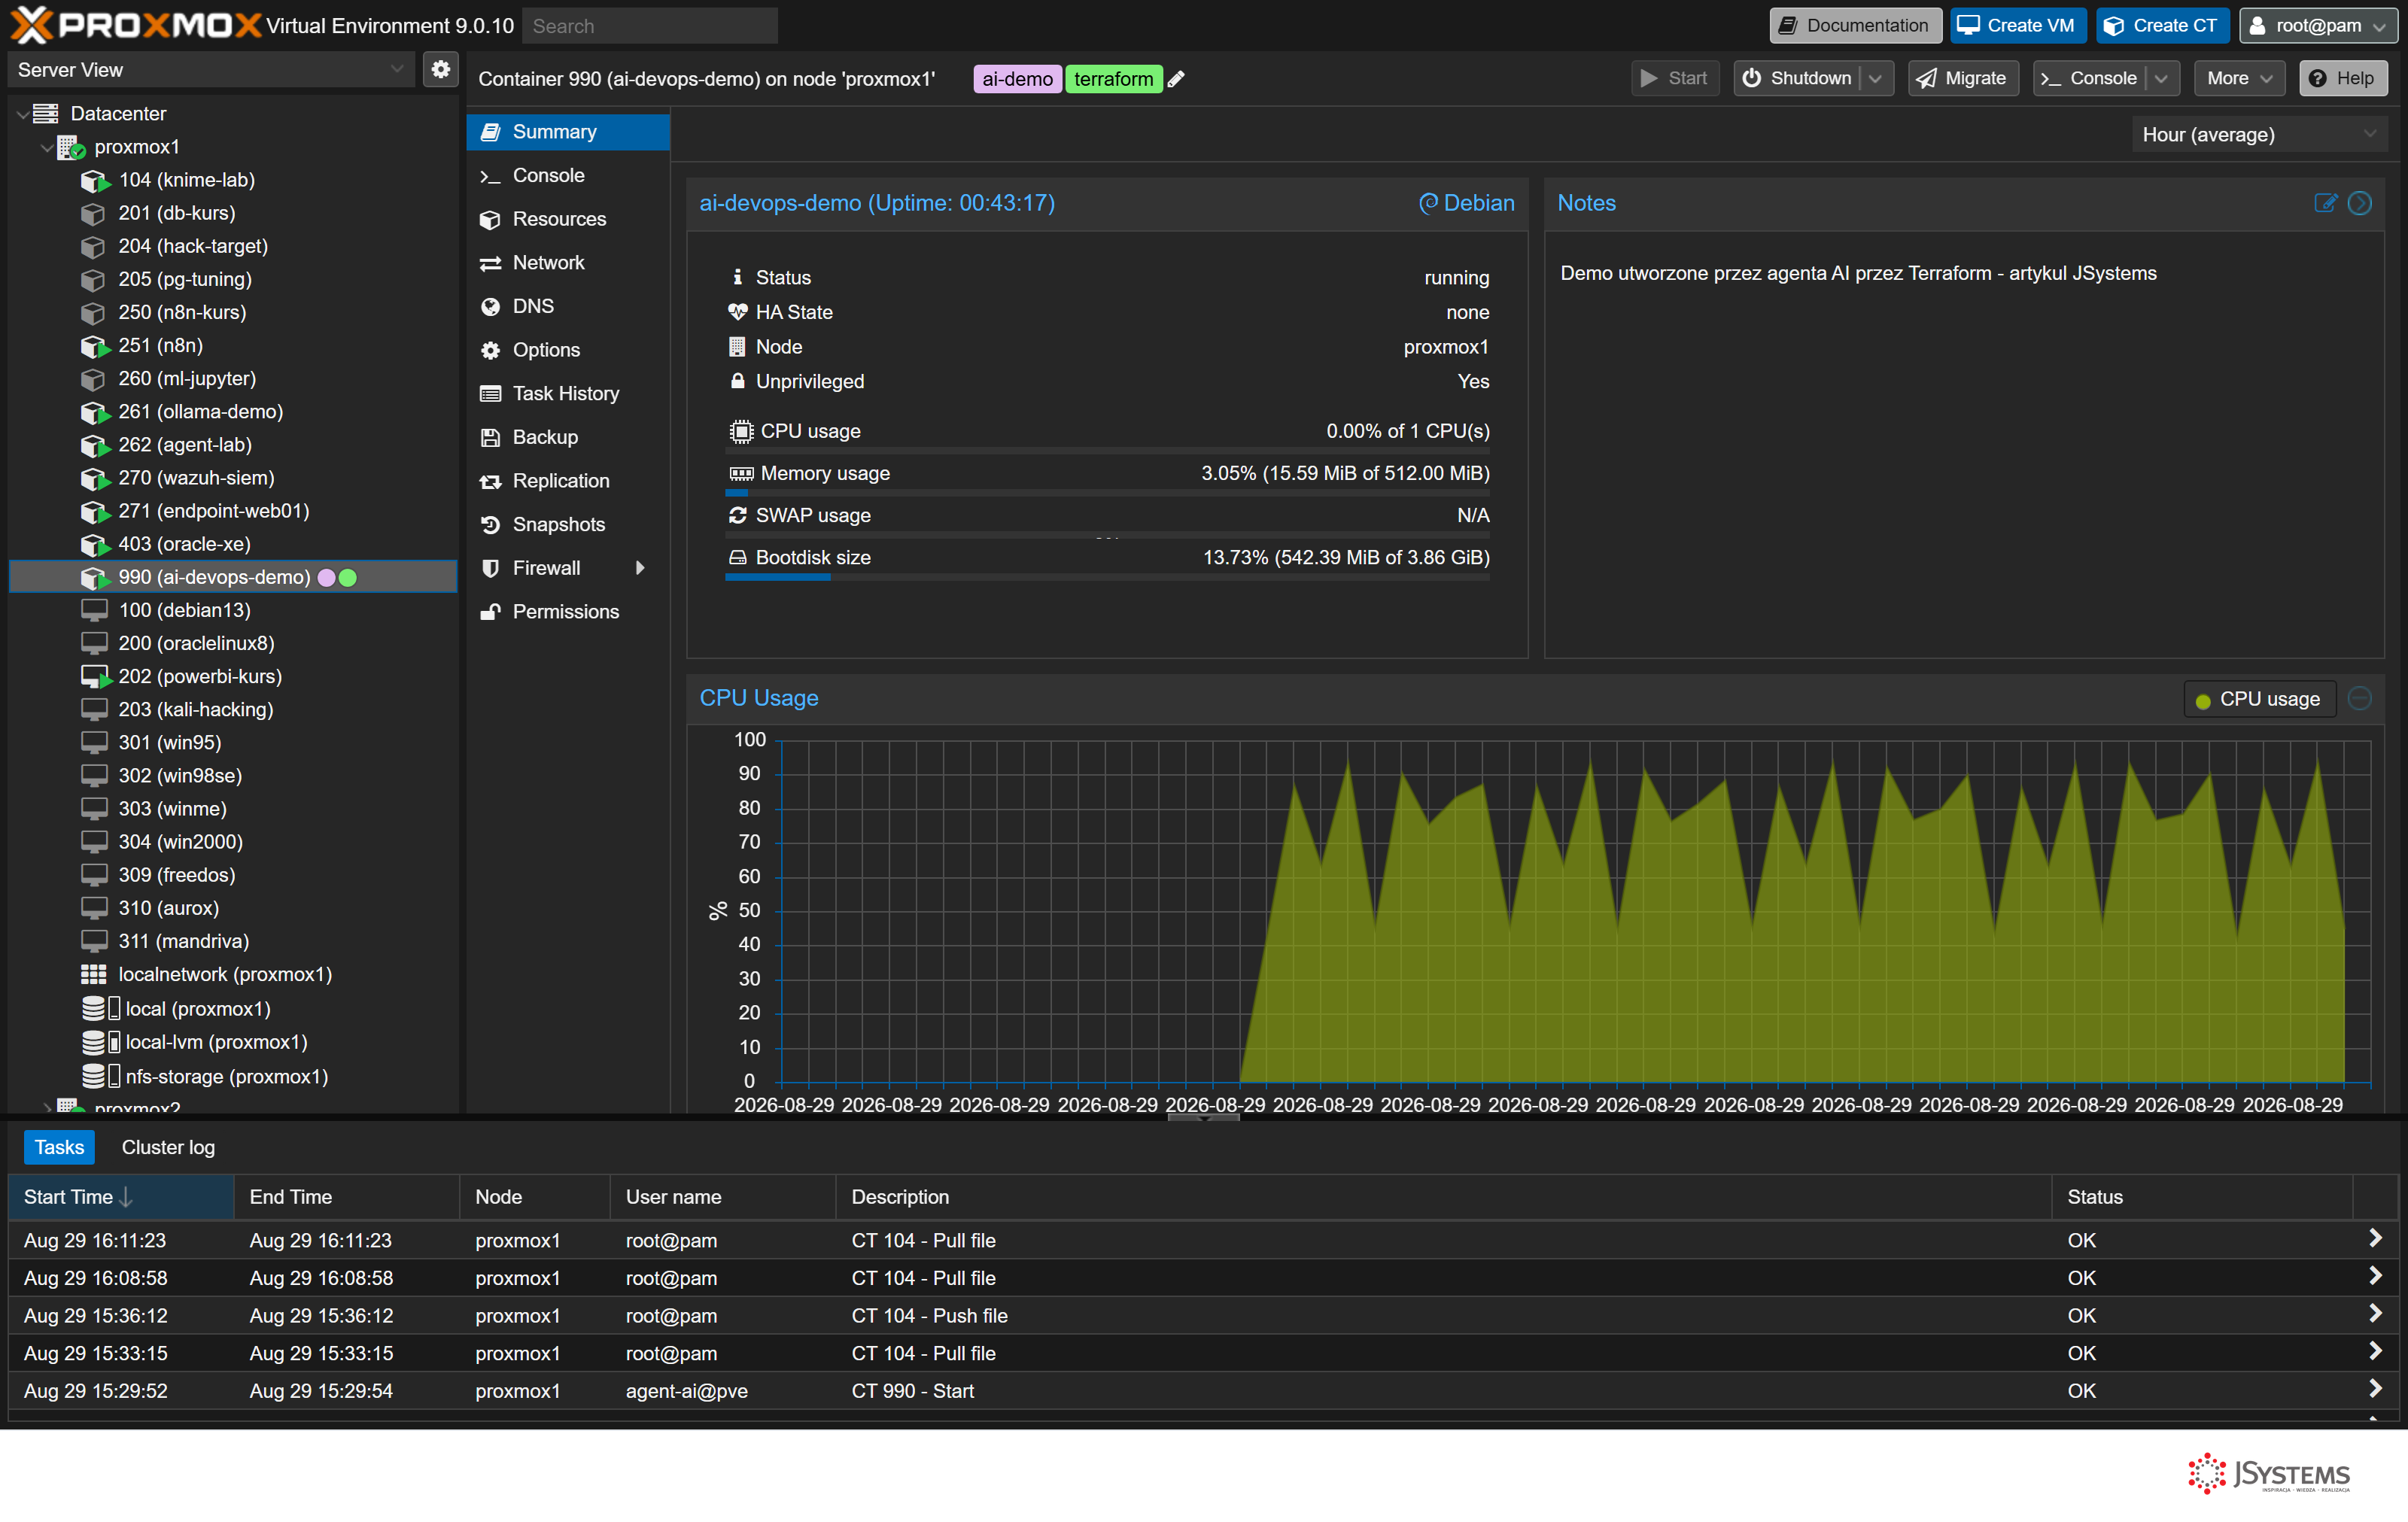Open the Console tab in side menu
This screenshot has height=1522, width=2408.
pos(567,176)
